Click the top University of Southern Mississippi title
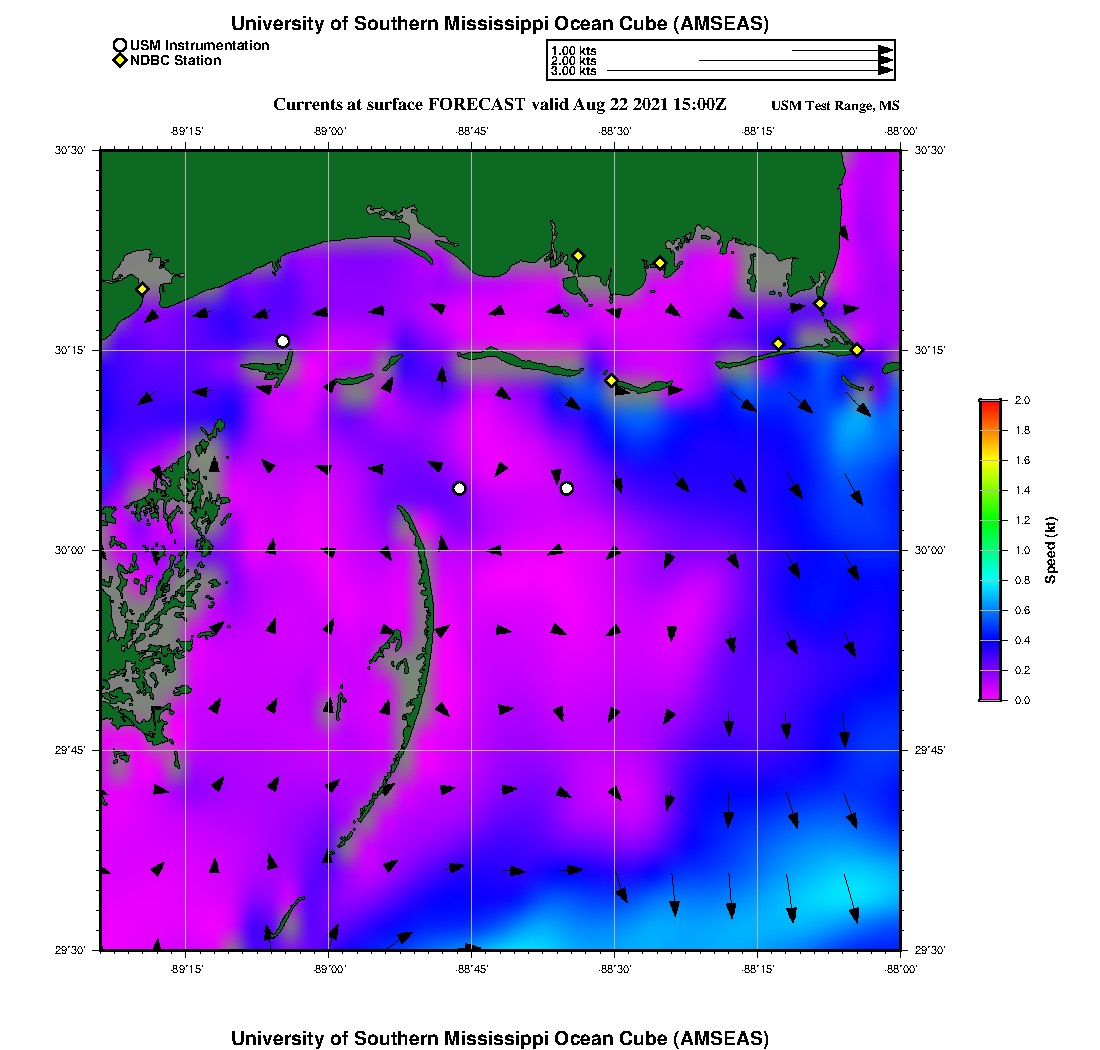This screenshot has height=1050, width=1100. (x=499, y=24)
